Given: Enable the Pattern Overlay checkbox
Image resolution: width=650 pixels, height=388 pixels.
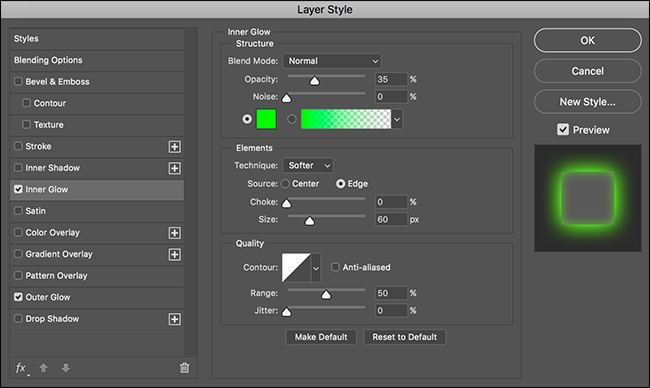Looking at the screenshot, I should (x=18, y=275).
